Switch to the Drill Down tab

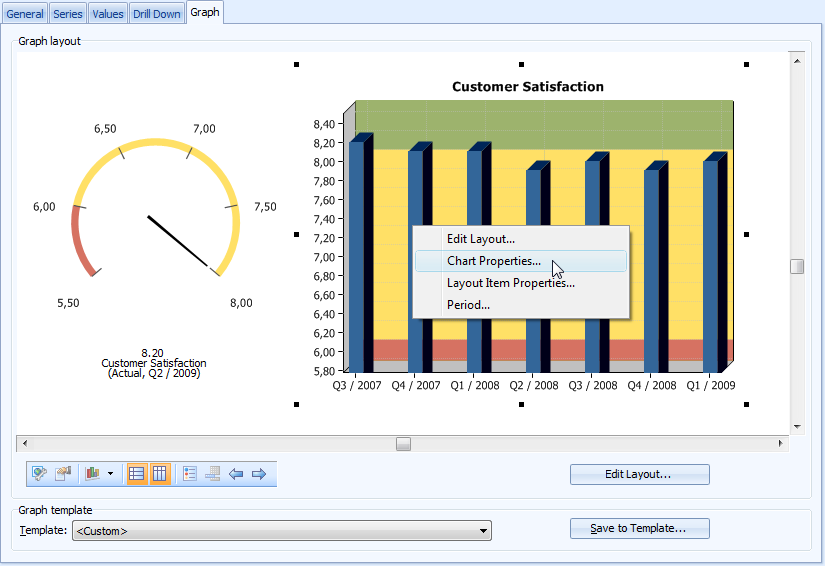point(157,14)
